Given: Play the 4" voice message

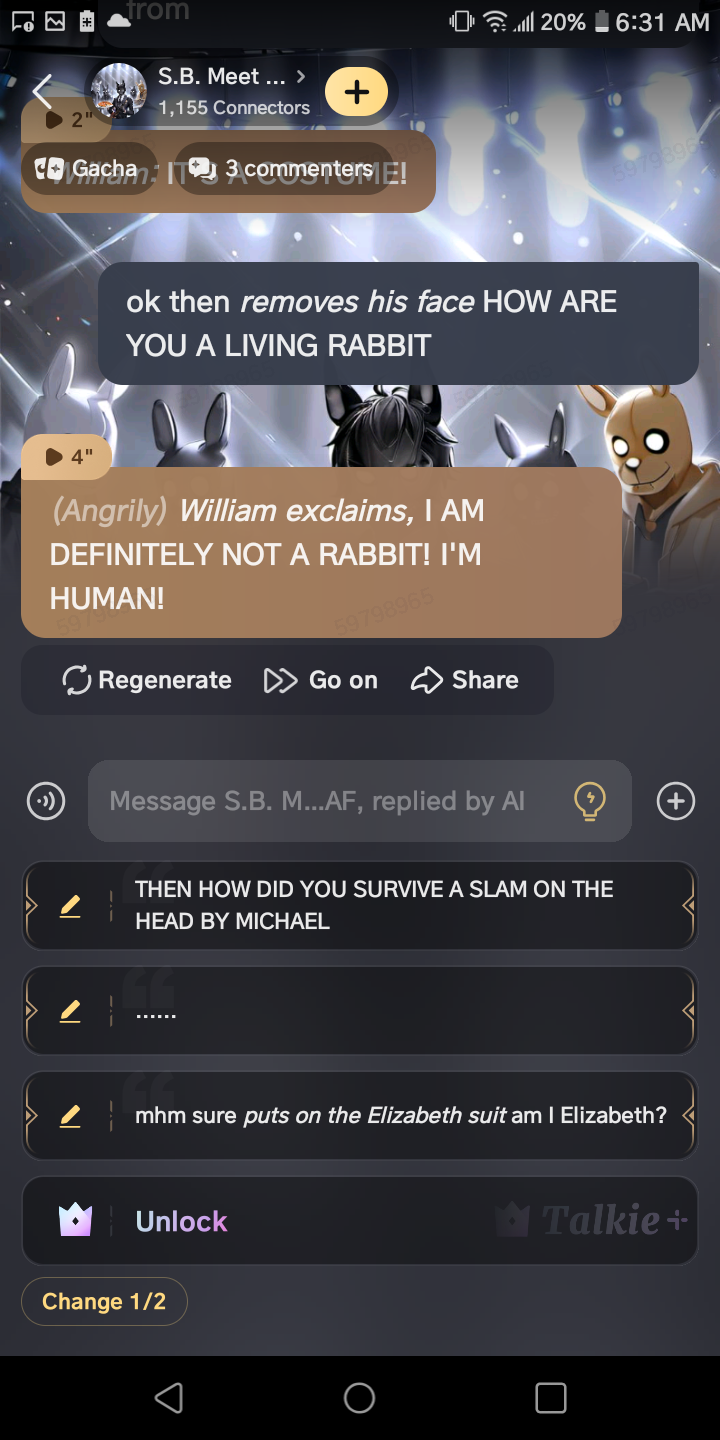Looking at the screenshot, I should point(68,457).
